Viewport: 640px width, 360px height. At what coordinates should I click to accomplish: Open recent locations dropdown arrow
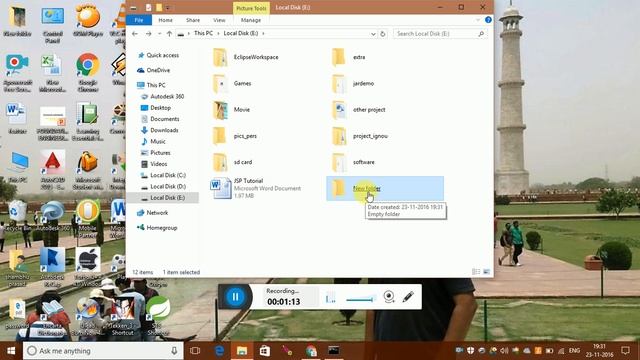coord(159,33)
